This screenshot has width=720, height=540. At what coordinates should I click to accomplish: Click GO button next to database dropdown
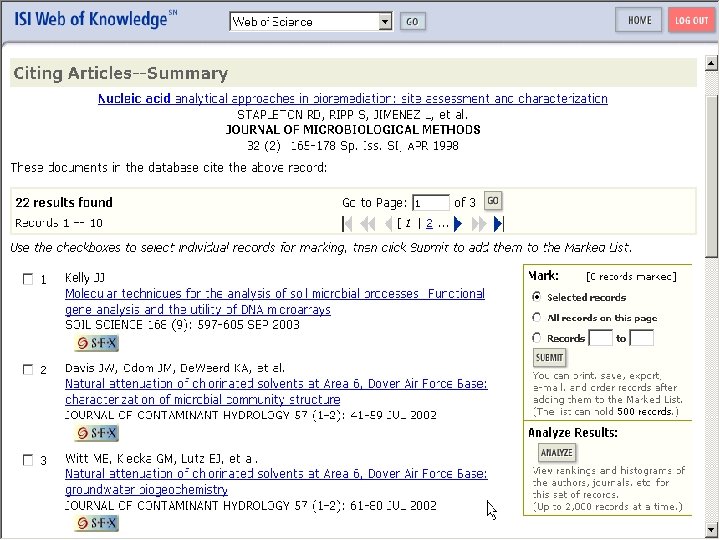click(412, 22)
